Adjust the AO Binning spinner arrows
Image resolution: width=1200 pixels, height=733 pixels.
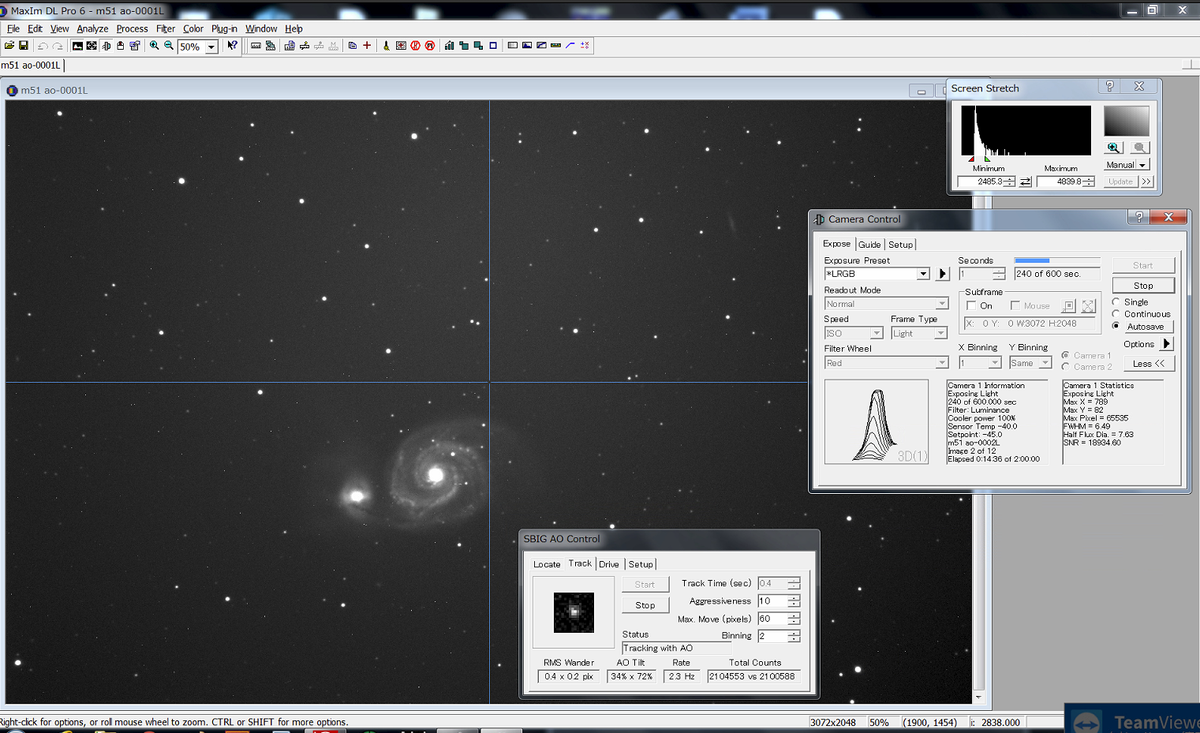coord(794,636)
